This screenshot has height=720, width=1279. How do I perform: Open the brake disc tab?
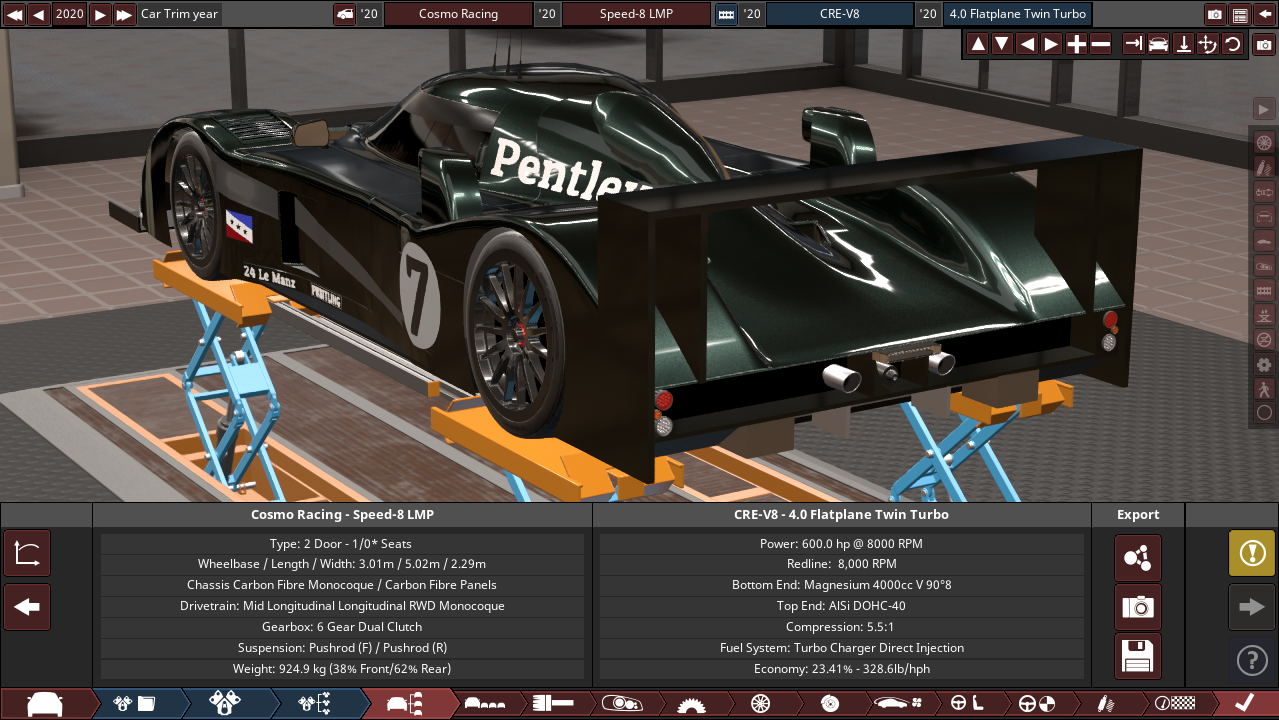(x=829, y=704)
